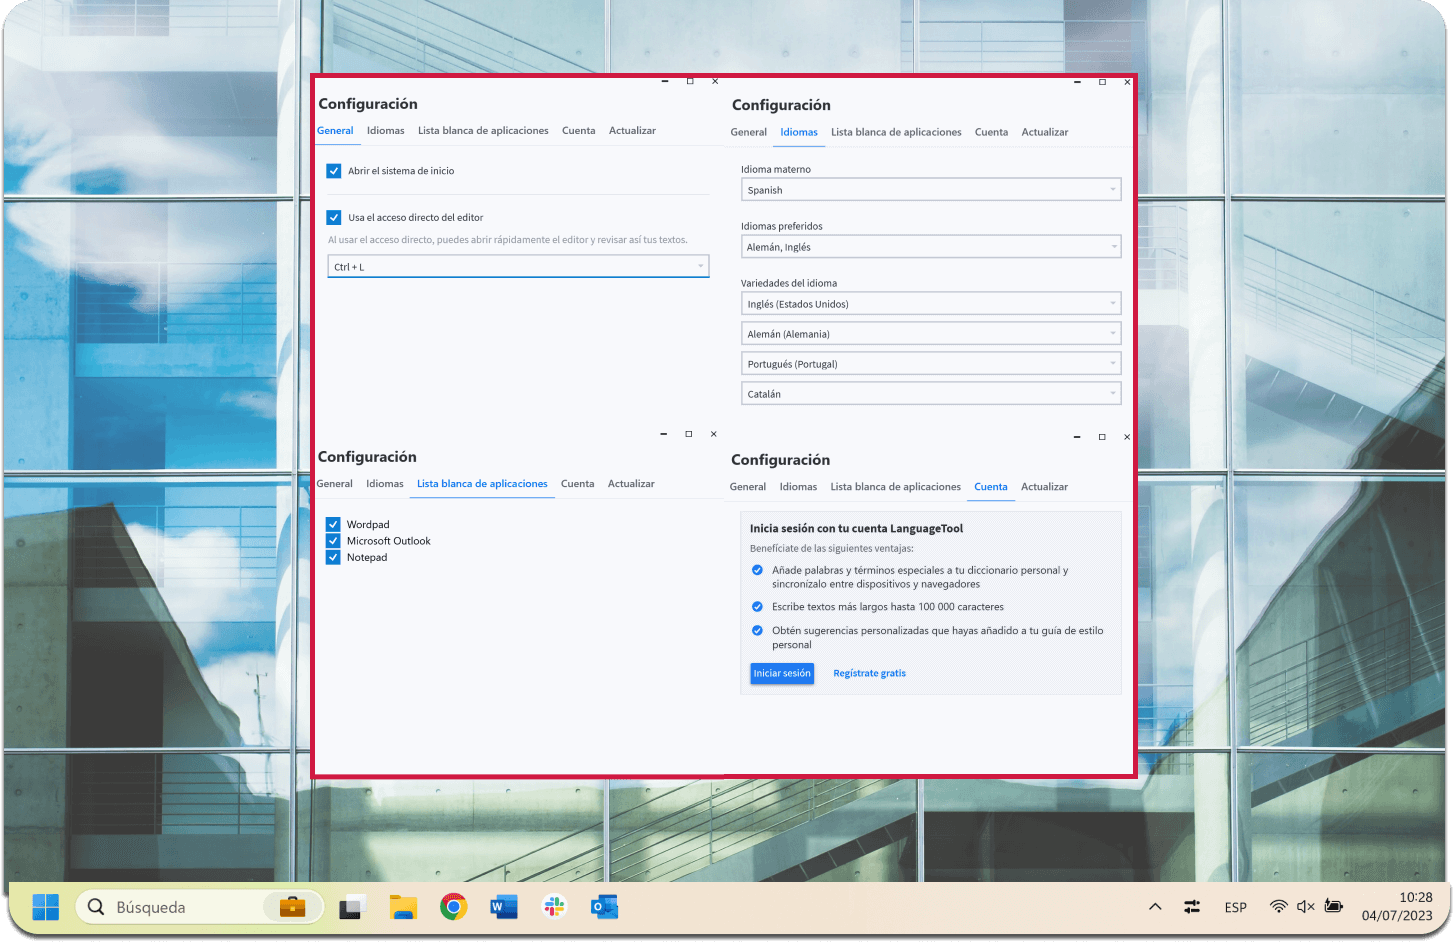Uncheck Wordpad in the whitelist
Screen dimensions: 1454x943
[333, 524]
